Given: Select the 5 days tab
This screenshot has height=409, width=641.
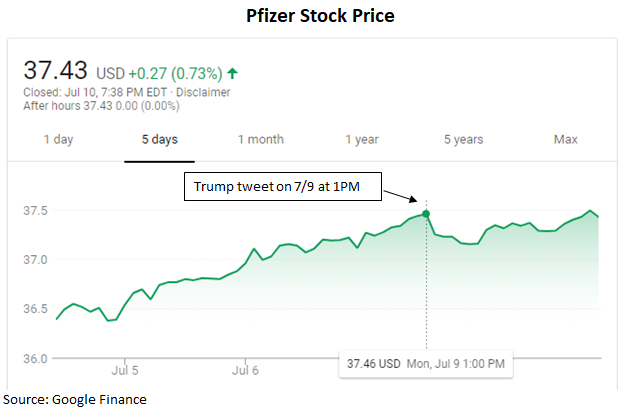Looking at the screenshot, I should tap(159, 139).
